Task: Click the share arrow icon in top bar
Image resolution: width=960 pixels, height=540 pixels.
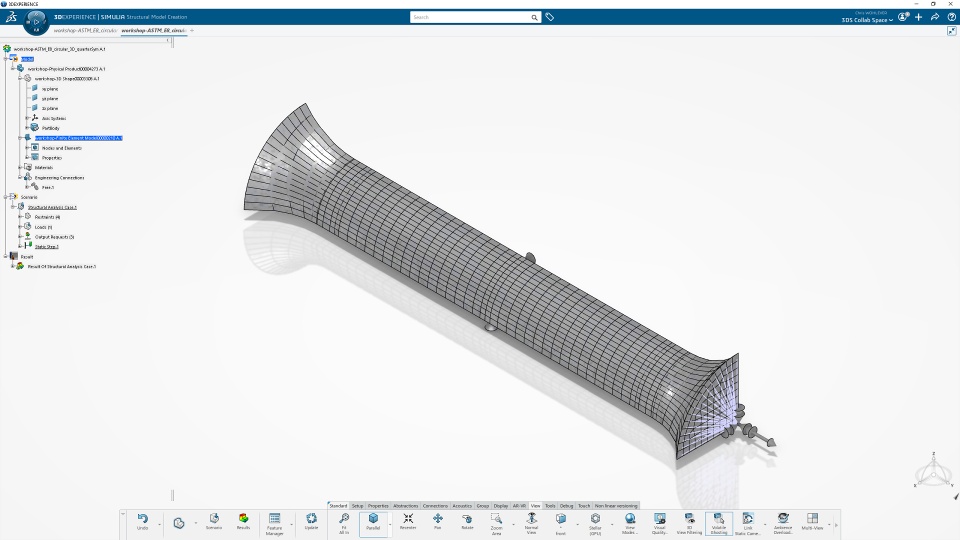Action: tap(935, 17)
